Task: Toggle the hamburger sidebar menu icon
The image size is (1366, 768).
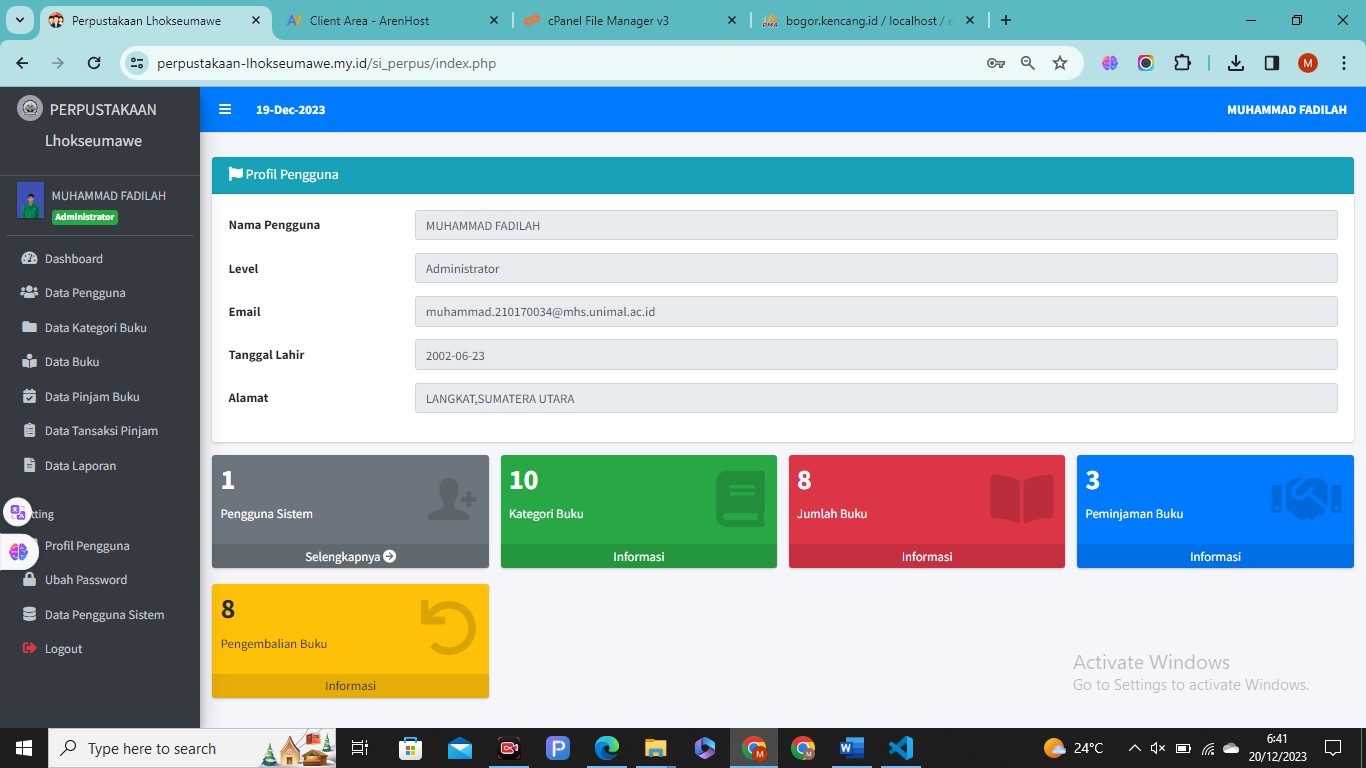Action: (225, 110)
